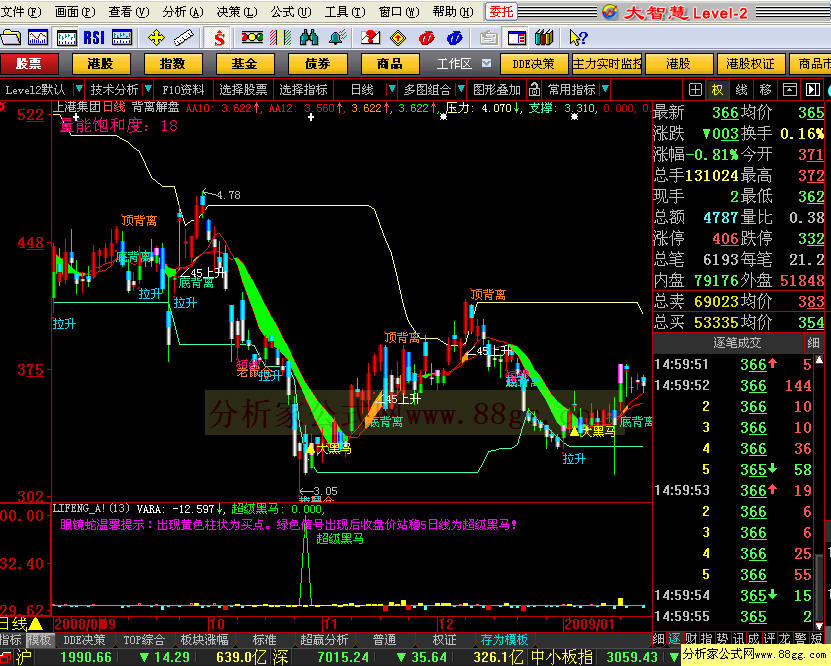Click the red 股票 category button

pyautogui.click(x=29, y=64)
